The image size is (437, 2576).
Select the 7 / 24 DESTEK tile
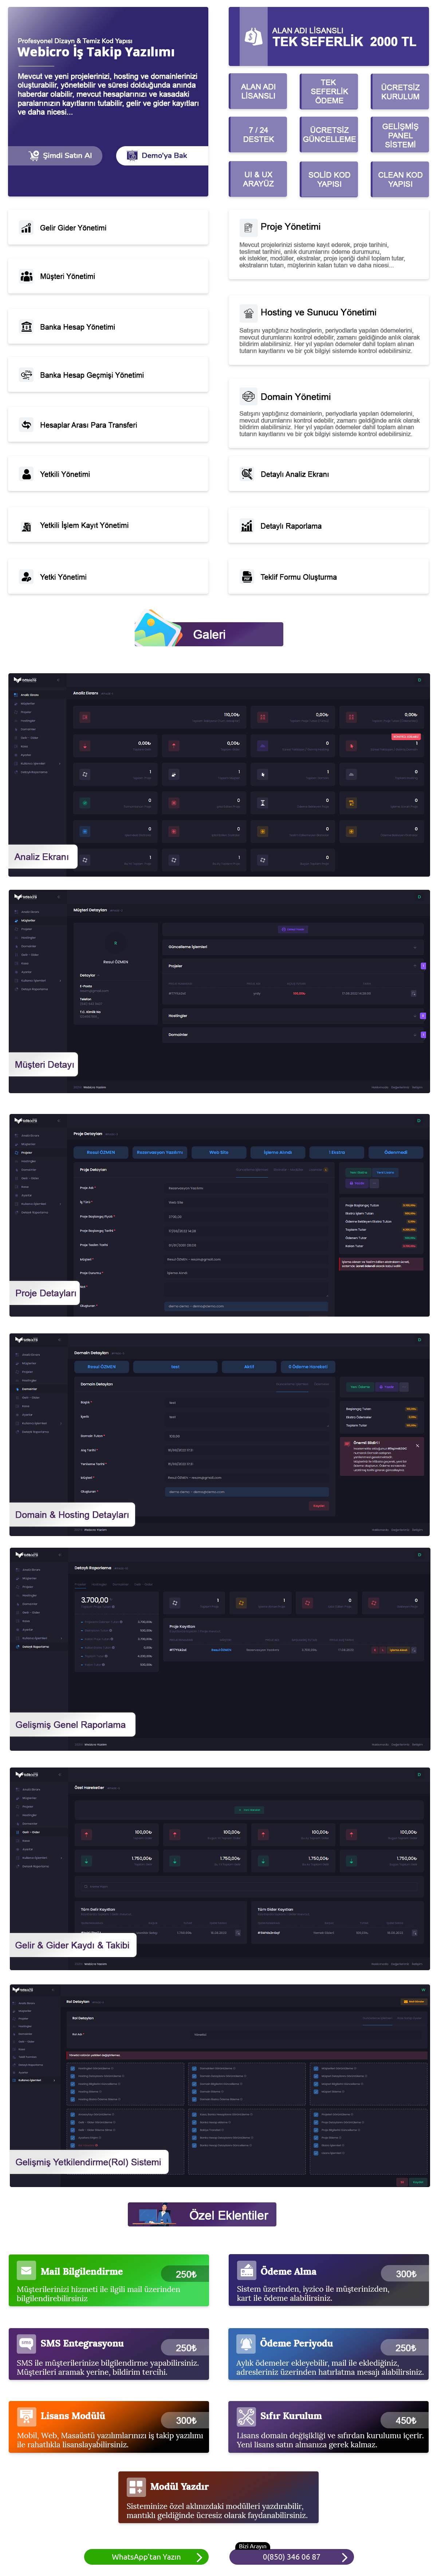258,134
